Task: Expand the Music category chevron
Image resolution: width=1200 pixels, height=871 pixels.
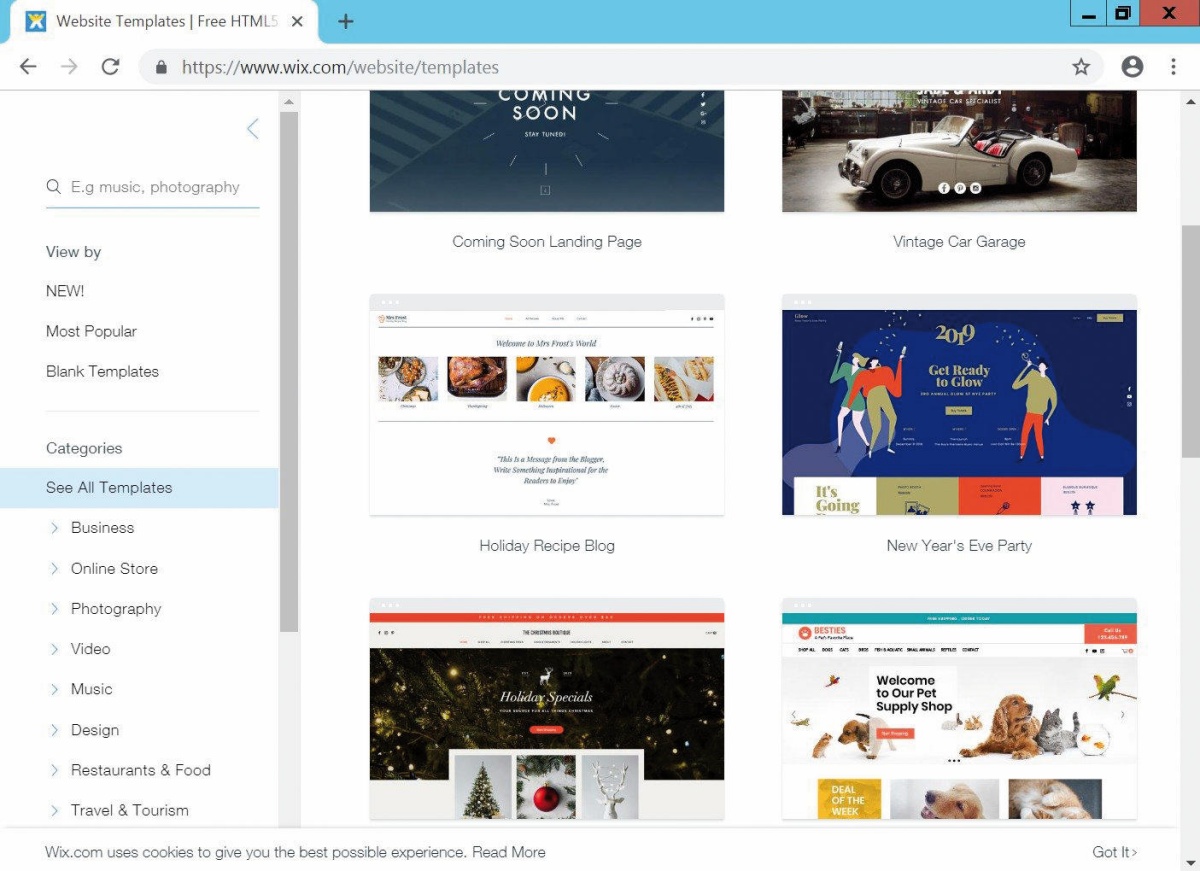Action: pos(55,689)
